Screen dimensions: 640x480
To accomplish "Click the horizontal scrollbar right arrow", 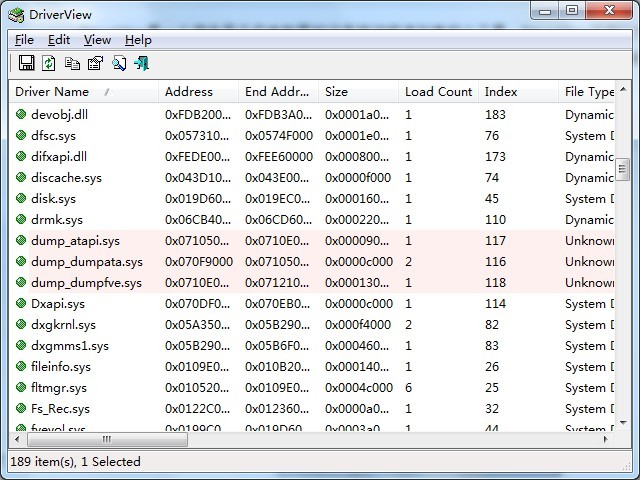I will [606, 439].
